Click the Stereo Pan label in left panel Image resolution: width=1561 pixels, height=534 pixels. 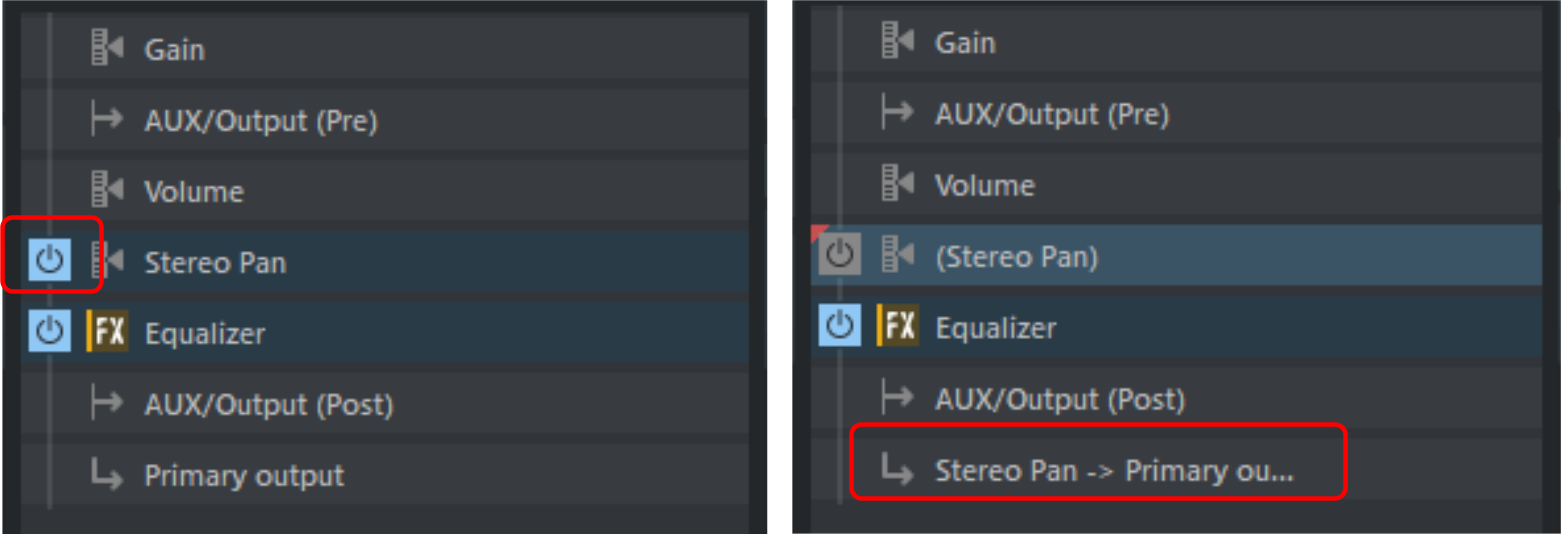click(x=215, y=262)
